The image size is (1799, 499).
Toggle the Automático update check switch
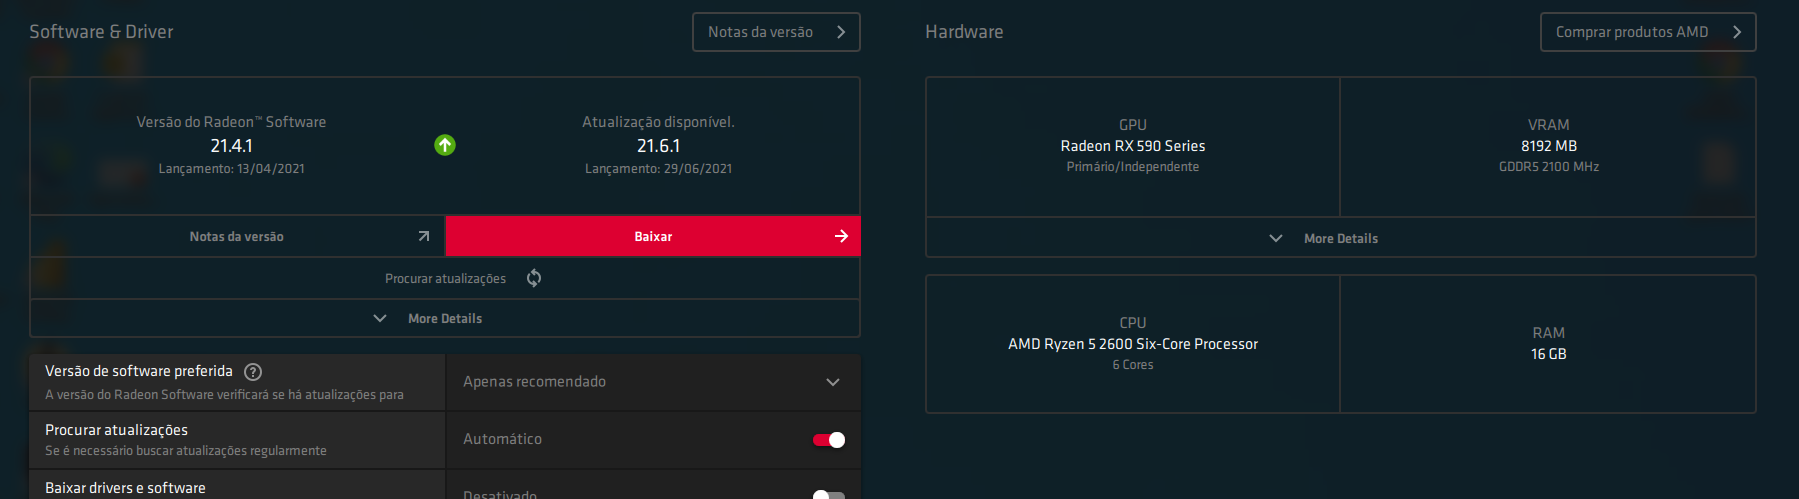click(x=829, y=440)
